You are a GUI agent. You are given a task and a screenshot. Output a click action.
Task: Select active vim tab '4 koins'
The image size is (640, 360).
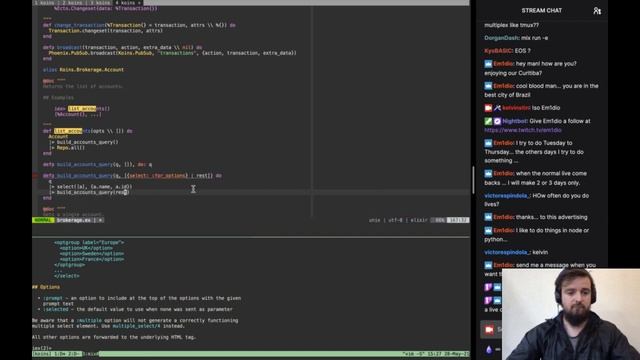coord(127,2)
